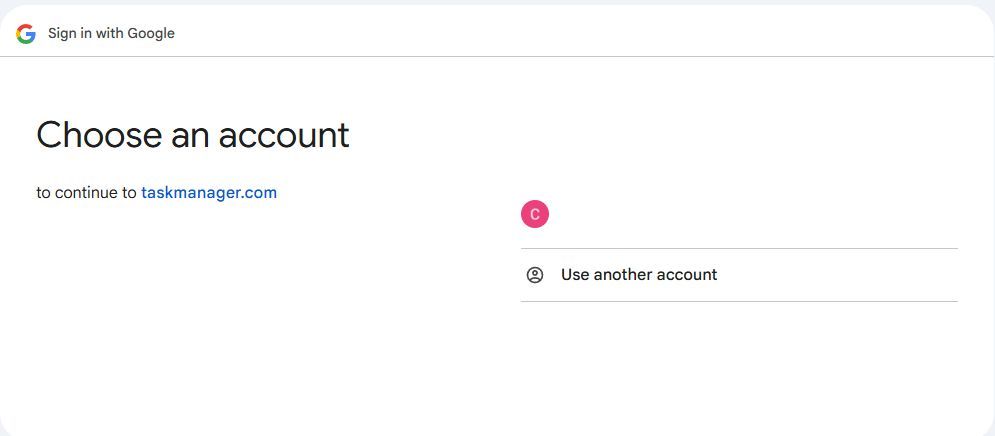Click the "Choose an account" heading
Viewport: 995px width, 436px height.
tap(193, 135)
